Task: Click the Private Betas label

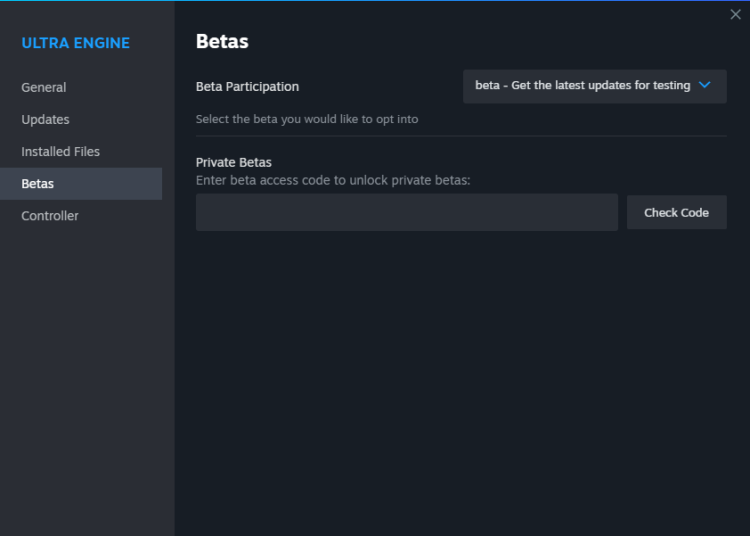Action: click(x=234, y=162)
